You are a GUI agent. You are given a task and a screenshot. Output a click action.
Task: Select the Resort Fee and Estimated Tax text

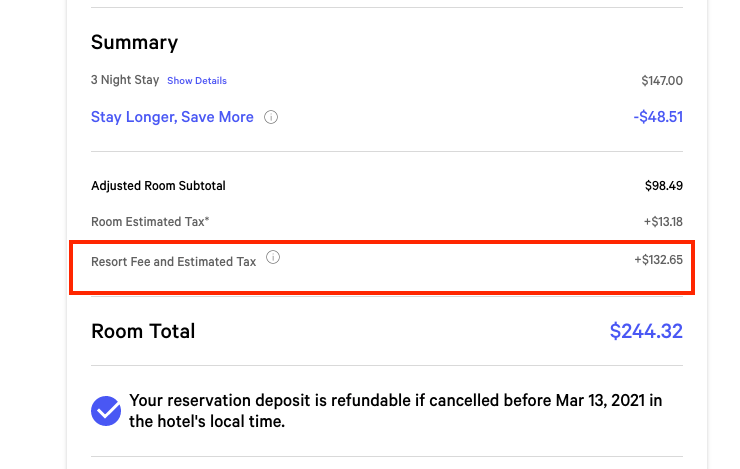173,262
